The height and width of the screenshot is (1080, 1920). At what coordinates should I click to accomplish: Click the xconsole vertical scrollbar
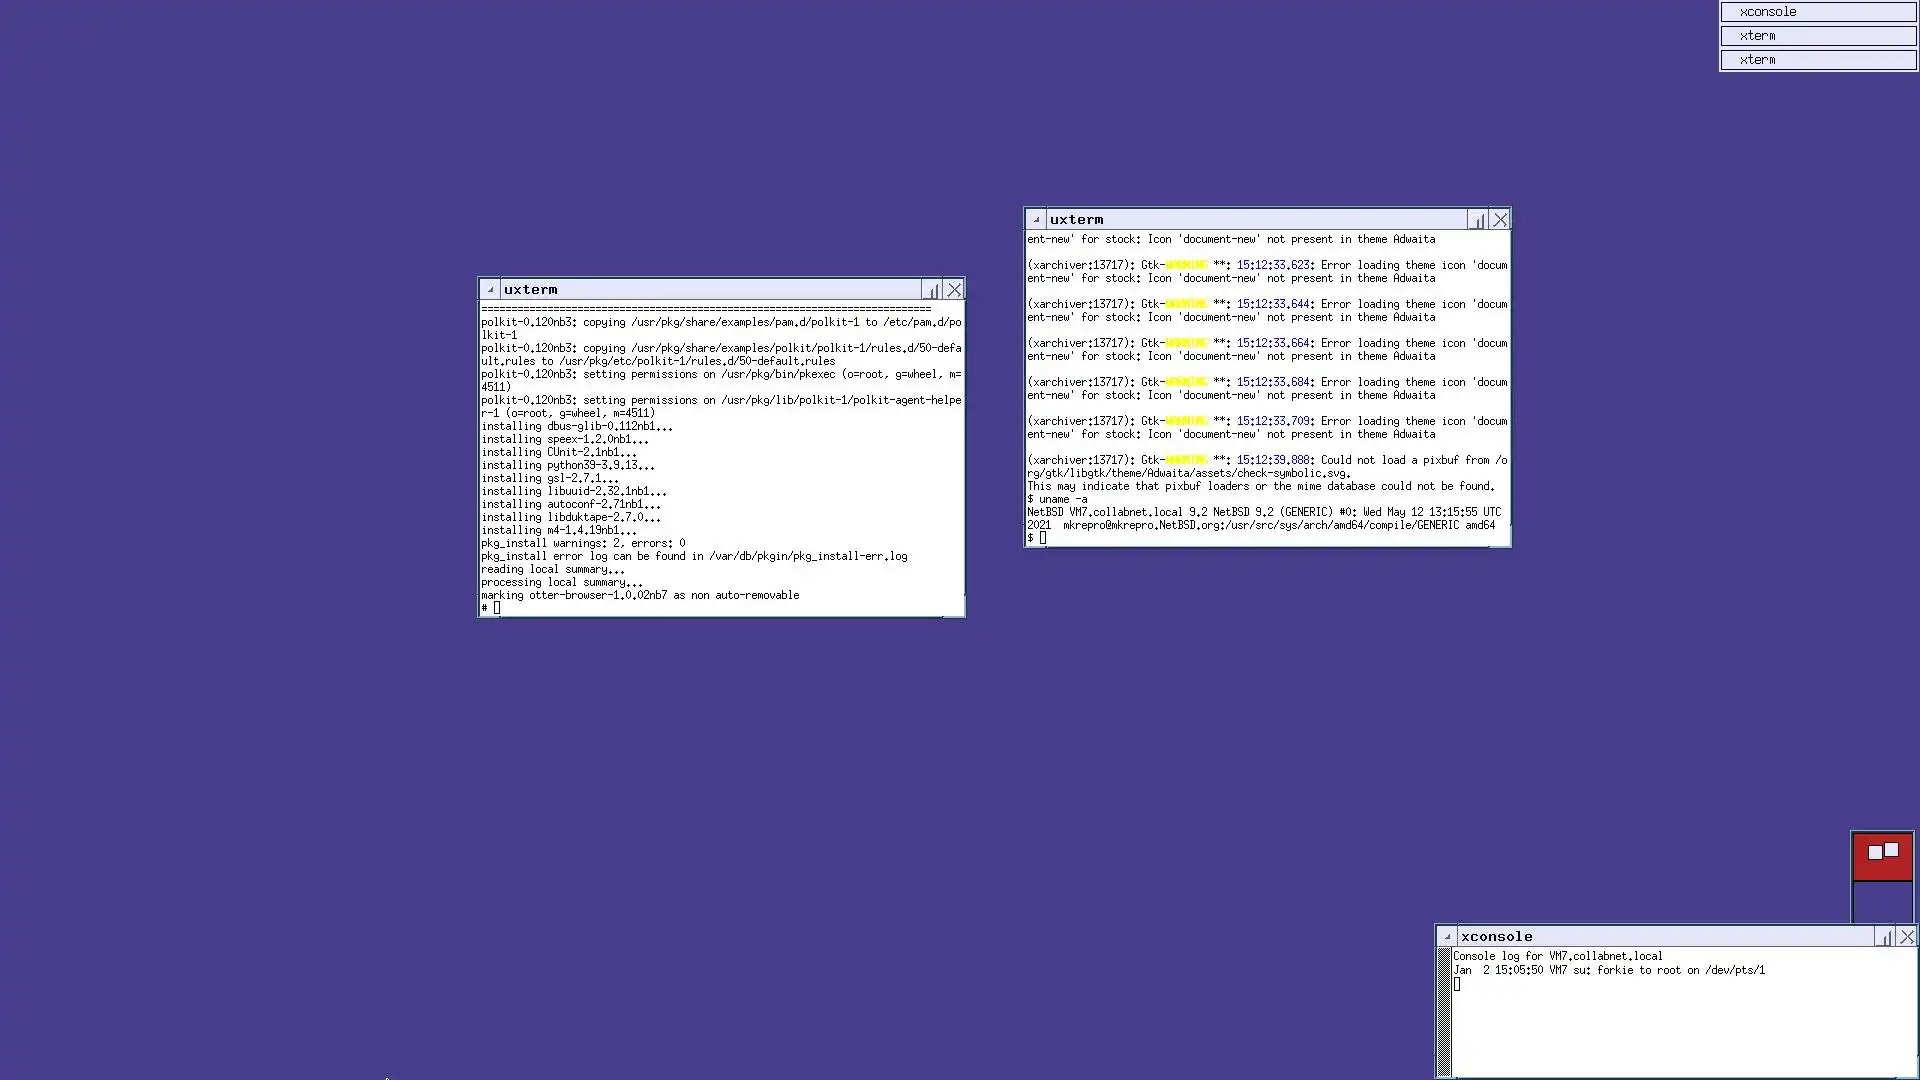pos(1444,1012)
